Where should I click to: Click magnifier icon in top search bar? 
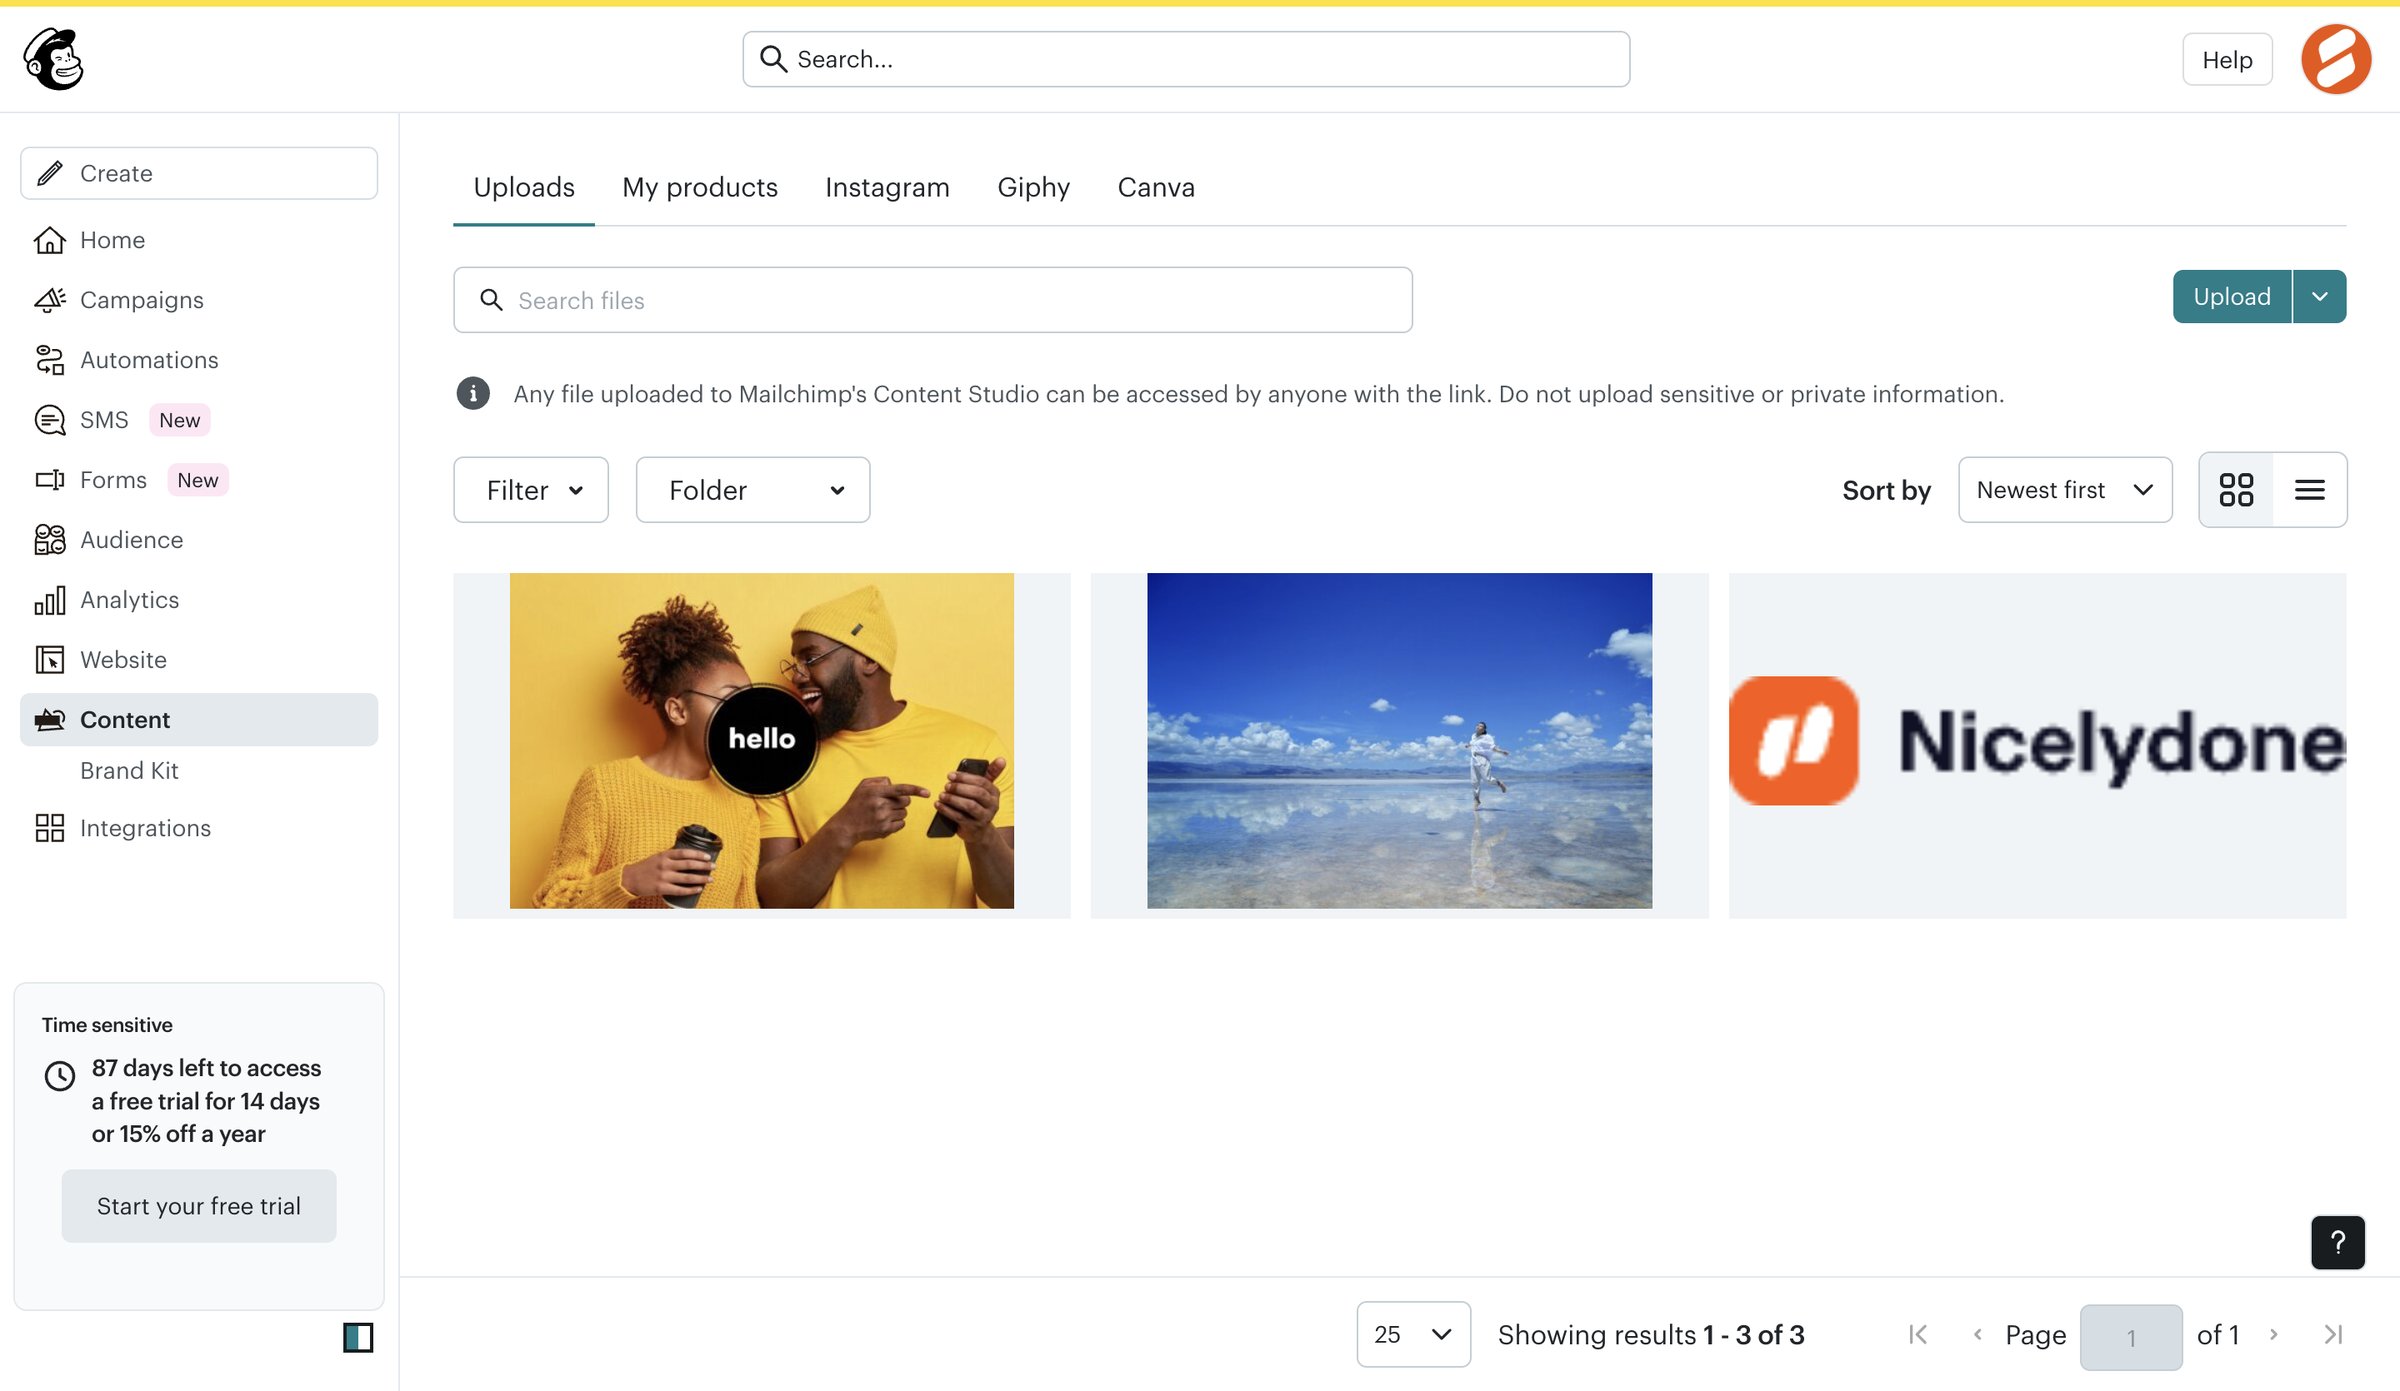coord(773,59)
